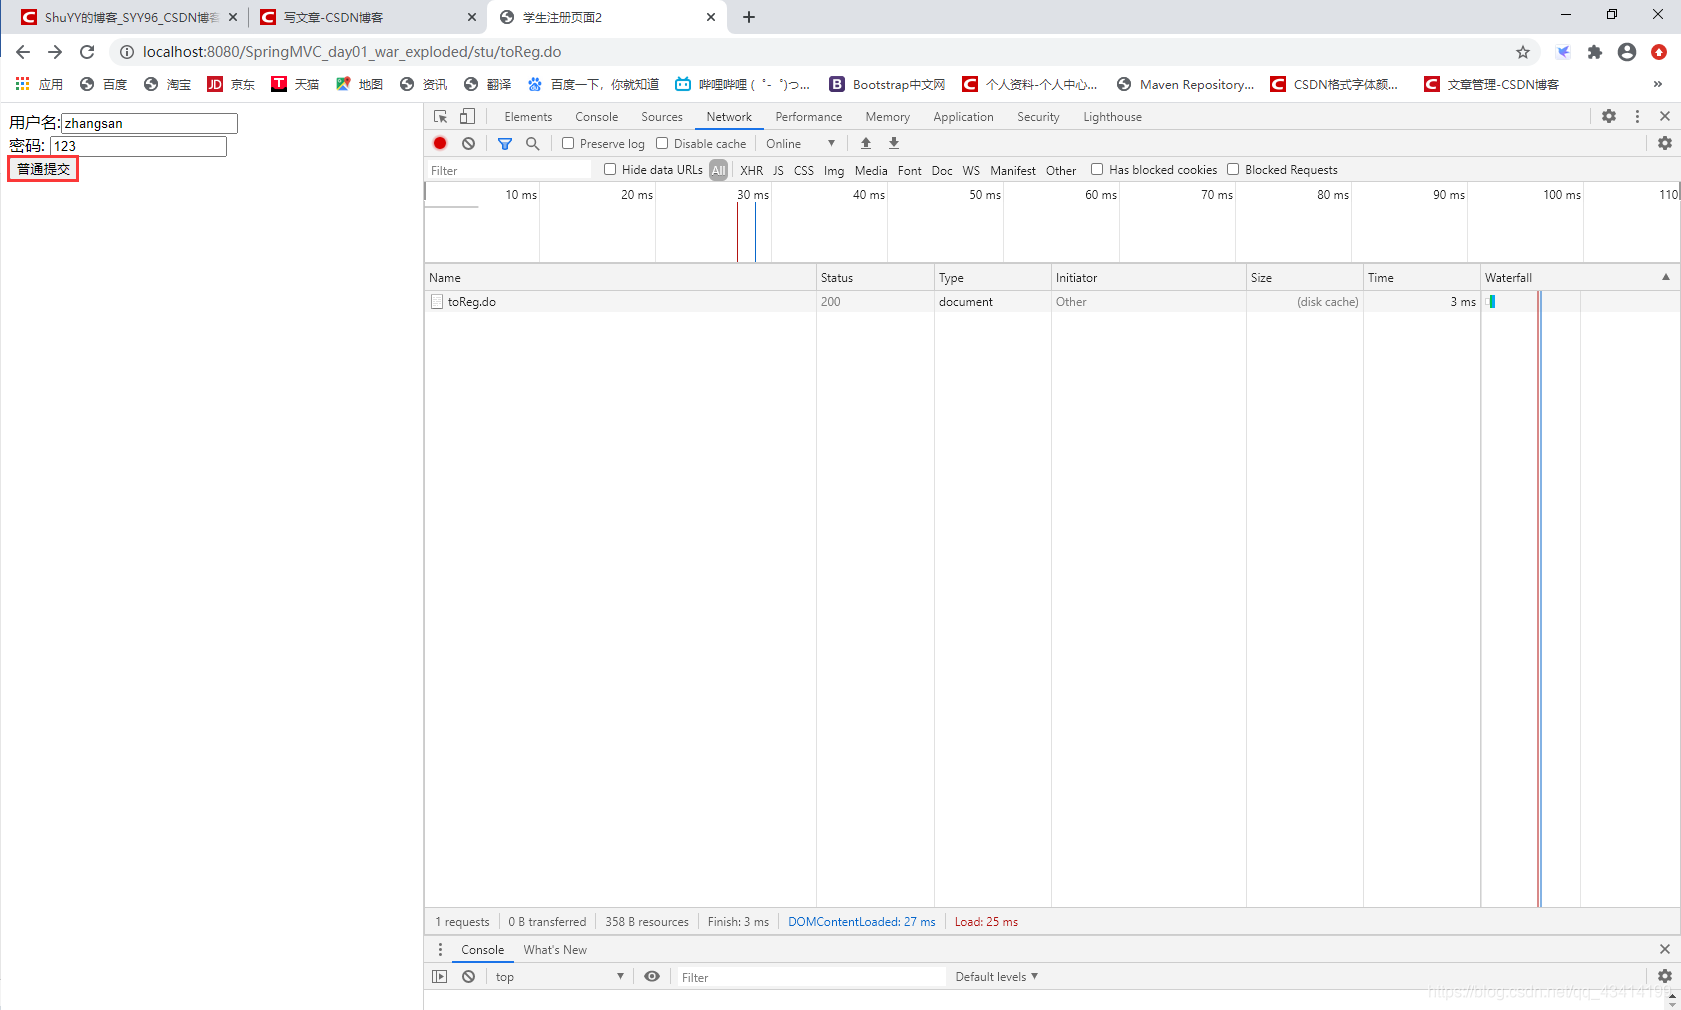This screenshot has height=1010, width=1681.
Task: Open Network panel settings gear
Action: pos(1665,143)
